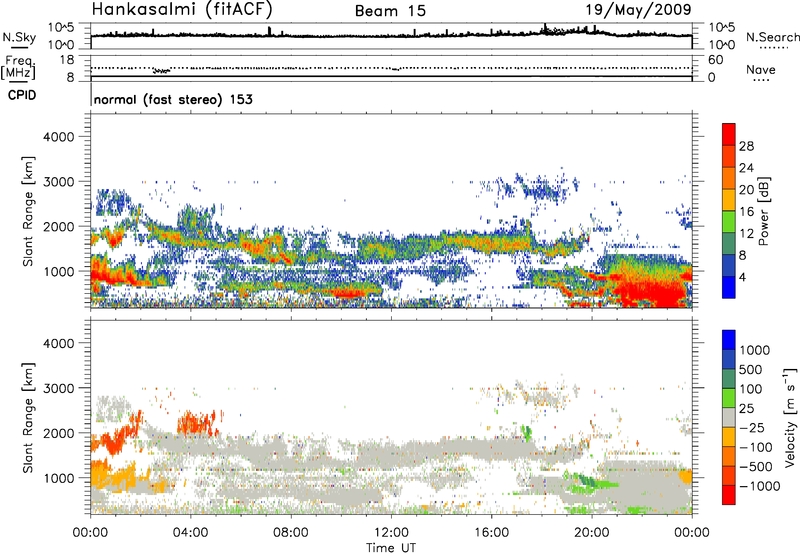Screen dimensions: 800x554
Task: Click the '04:00' time tick label
Action: click(x=191, y=533)
